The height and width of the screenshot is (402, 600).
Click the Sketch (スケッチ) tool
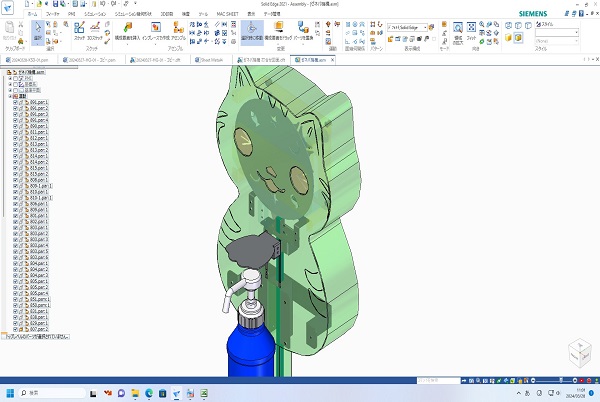point(79,31)
